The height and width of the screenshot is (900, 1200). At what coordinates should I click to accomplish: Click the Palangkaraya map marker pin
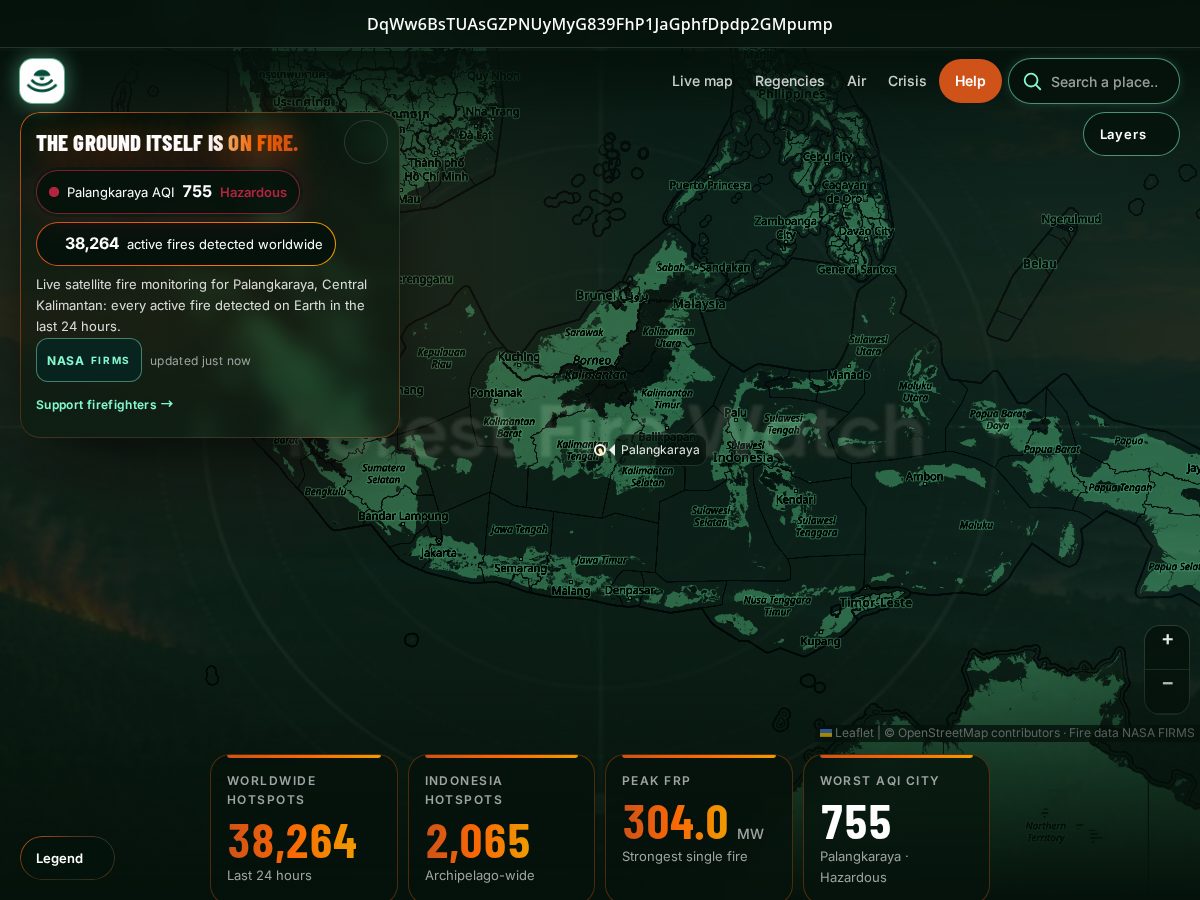tap(600, 450)
